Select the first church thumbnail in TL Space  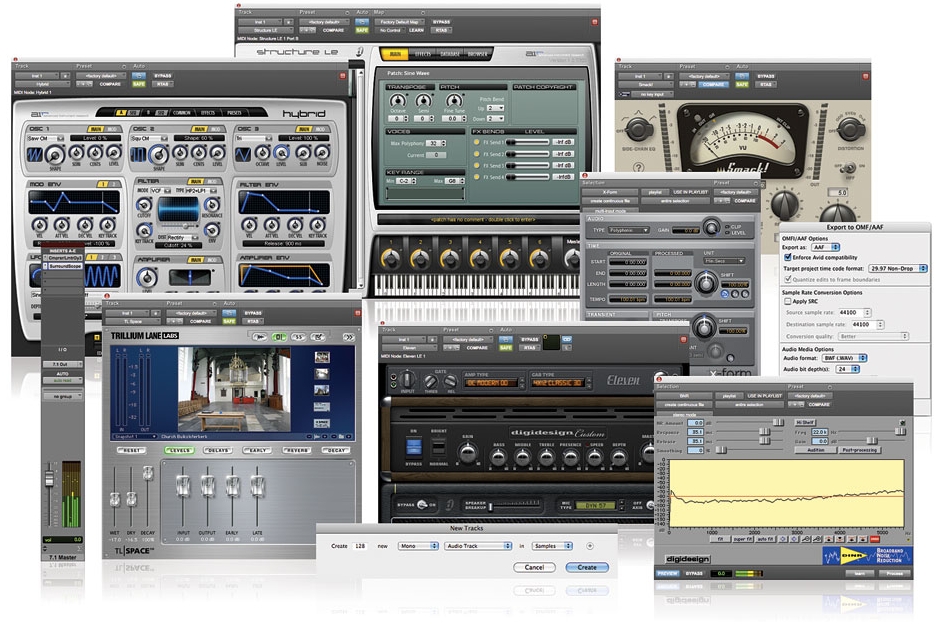click(x=322, y=358)
